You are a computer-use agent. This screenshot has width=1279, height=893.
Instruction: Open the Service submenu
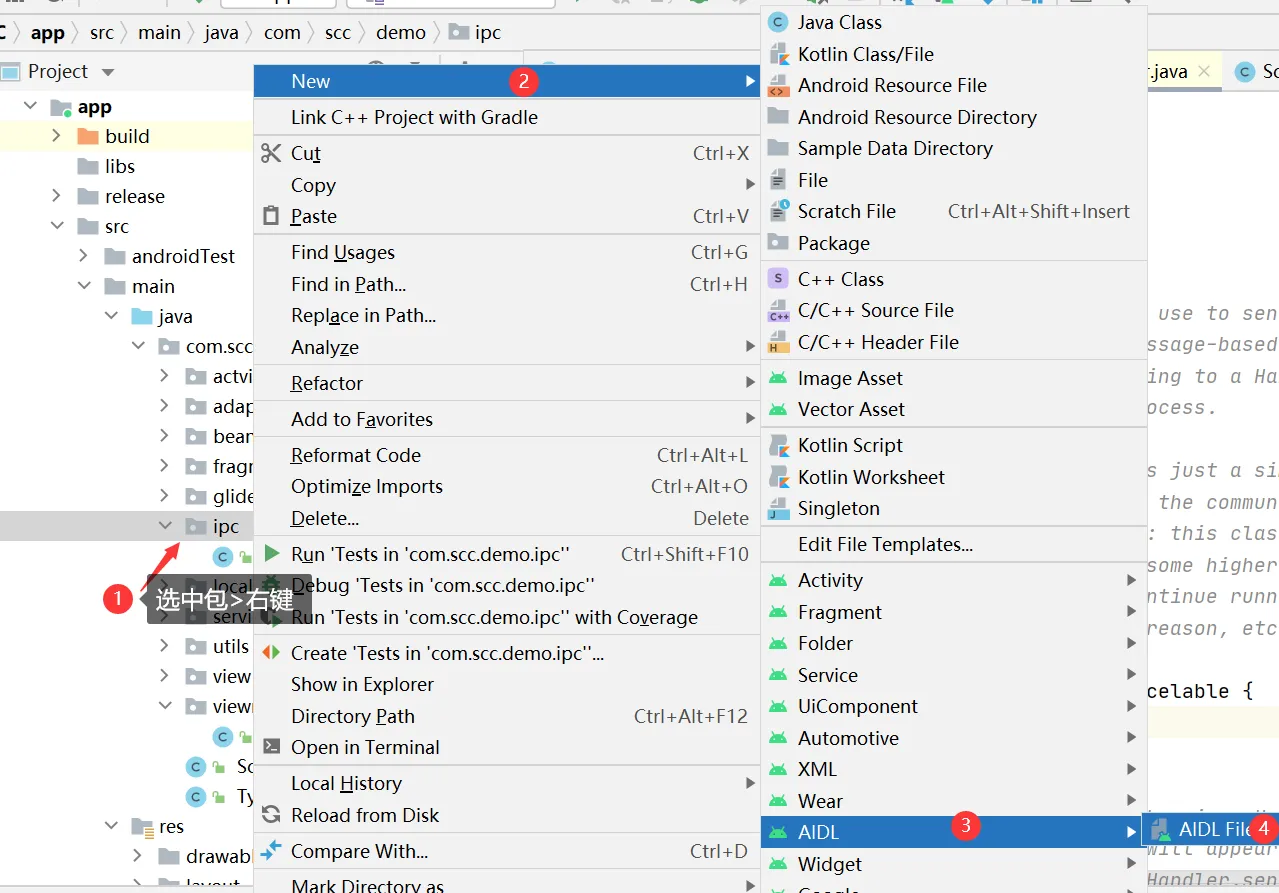point(952,675)
